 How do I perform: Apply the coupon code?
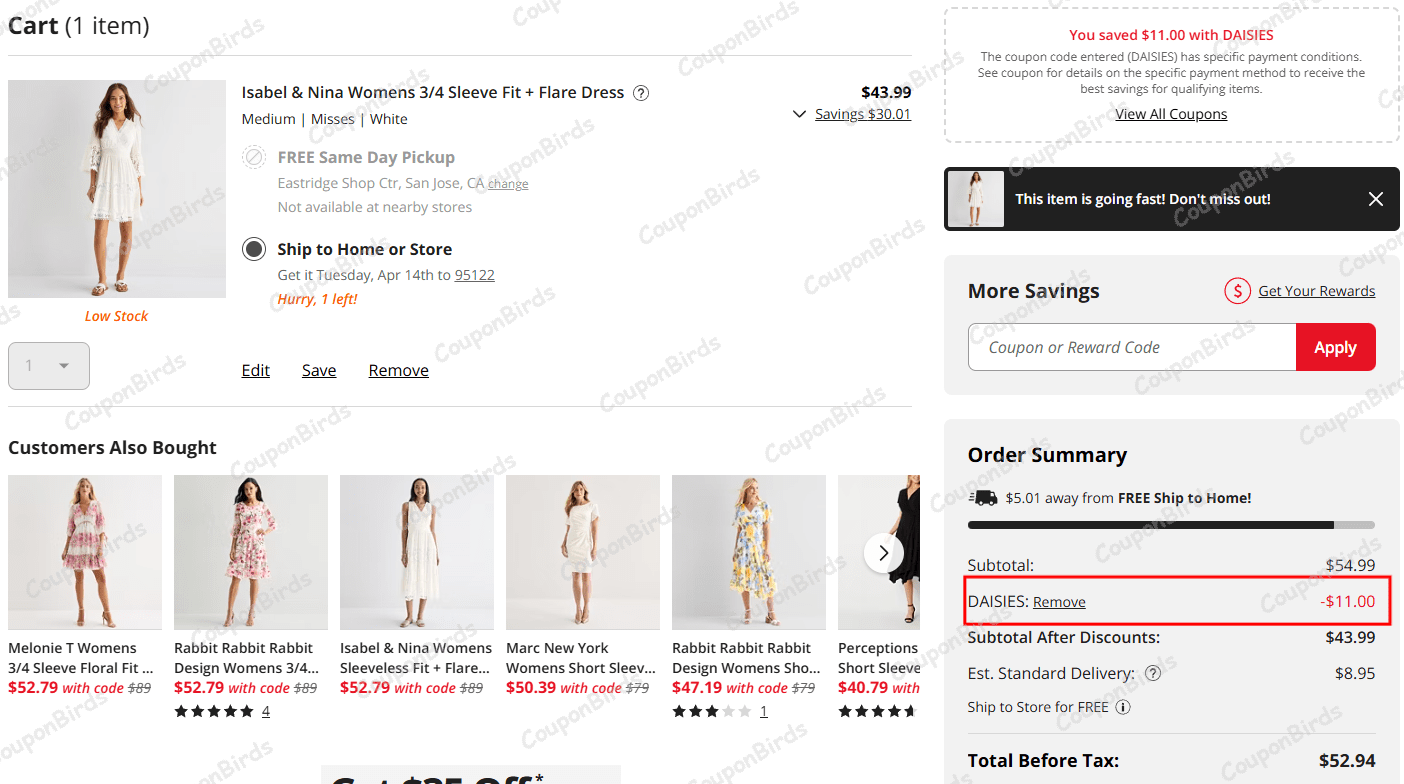1336,347
